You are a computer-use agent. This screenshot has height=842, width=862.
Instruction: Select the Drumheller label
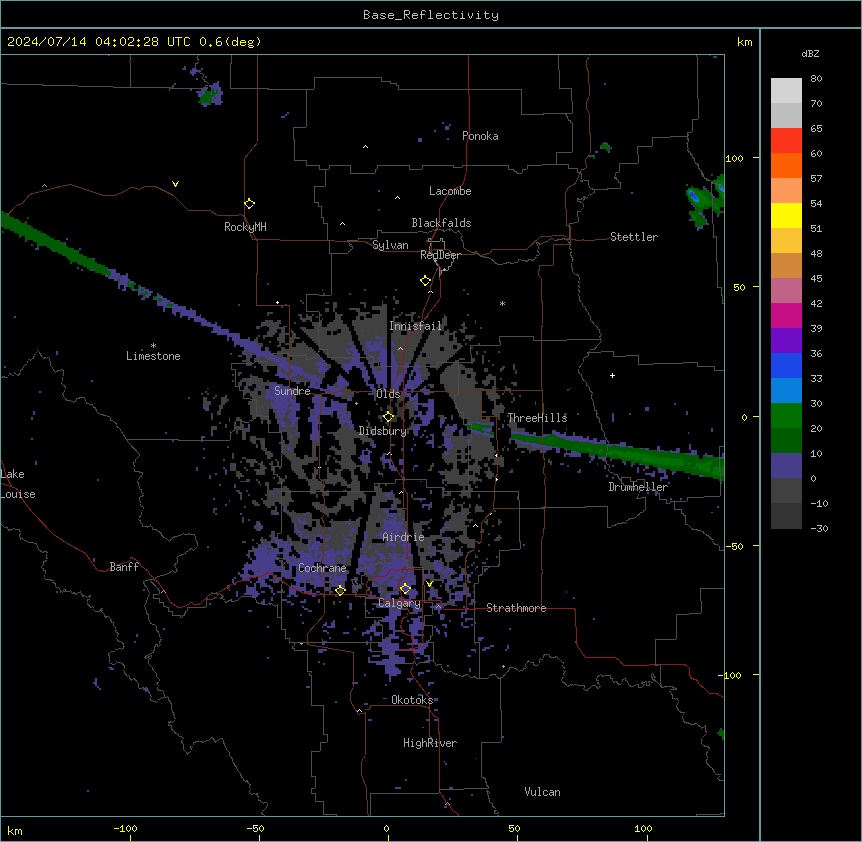pos(638,487)
